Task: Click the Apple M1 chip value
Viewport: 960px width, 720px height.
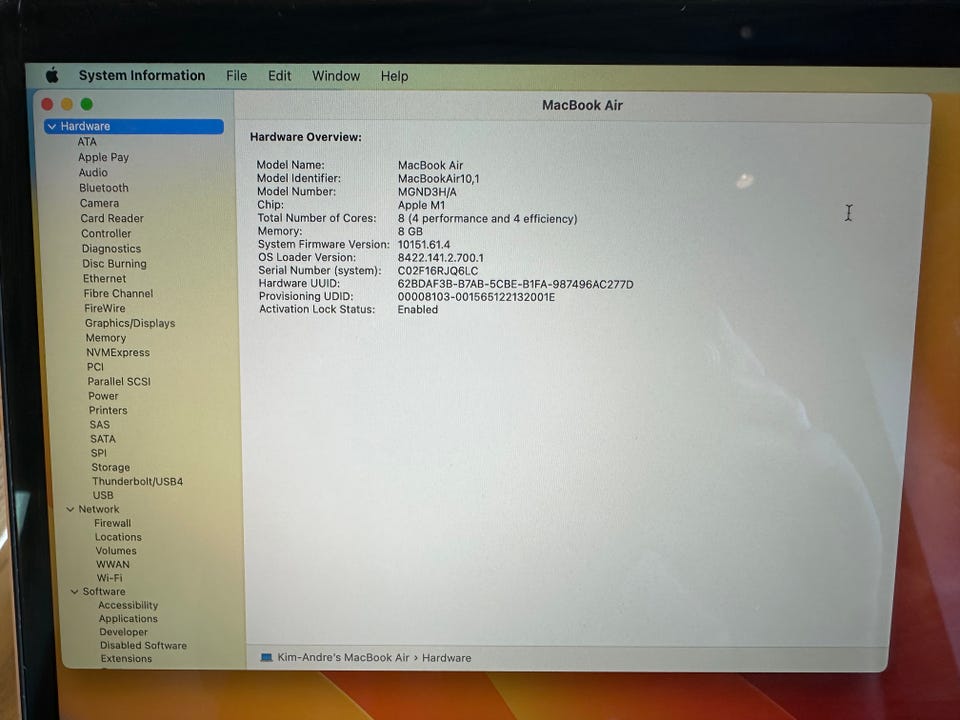Action: pos(421,205)
